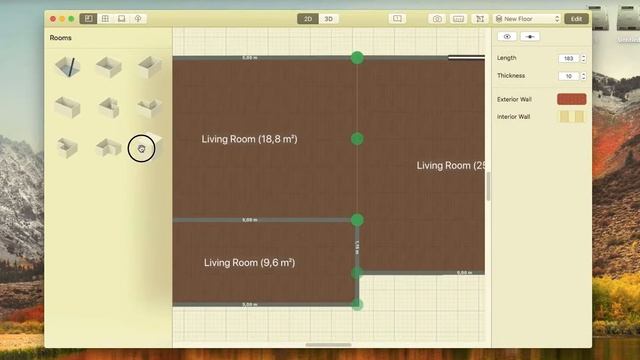Open the Exterior Wall red material swatch
Image resolution: width=640 pixels, height=360 pixels.
coord(571,99)
